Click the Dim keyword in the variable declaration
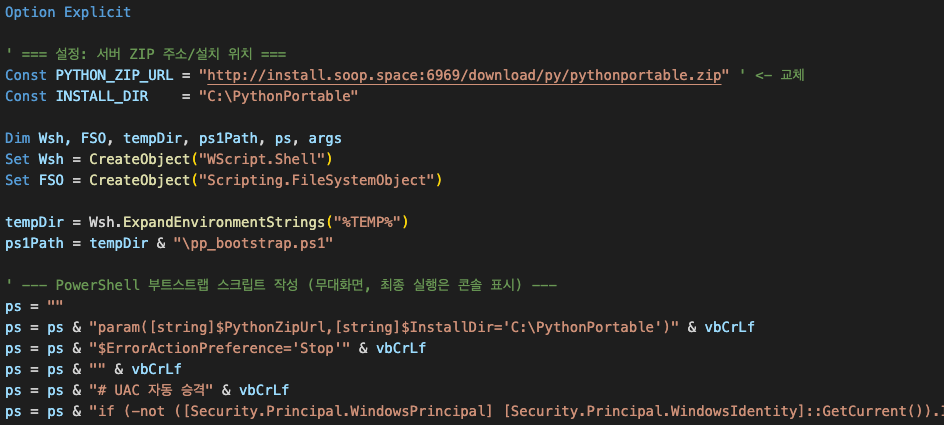This screenshot has height=425, width=944. pyautogui.click(x=18, y=138)
